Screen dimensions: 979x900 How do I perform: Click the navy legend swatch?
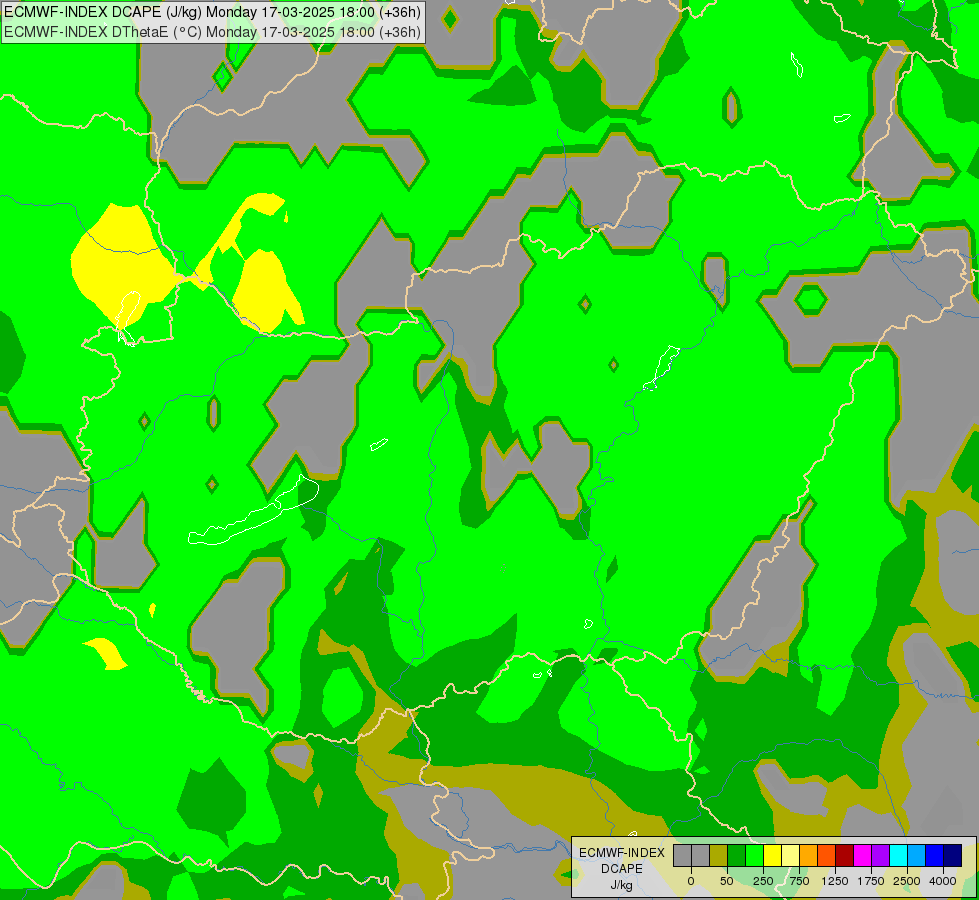[953, 855]
